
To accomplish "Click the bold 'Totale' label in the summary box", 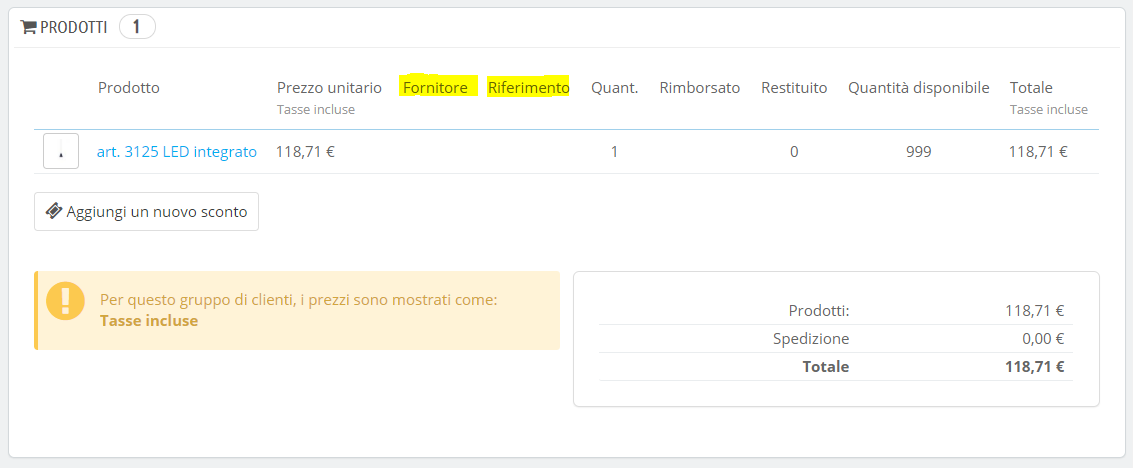I will coord(825,367).
